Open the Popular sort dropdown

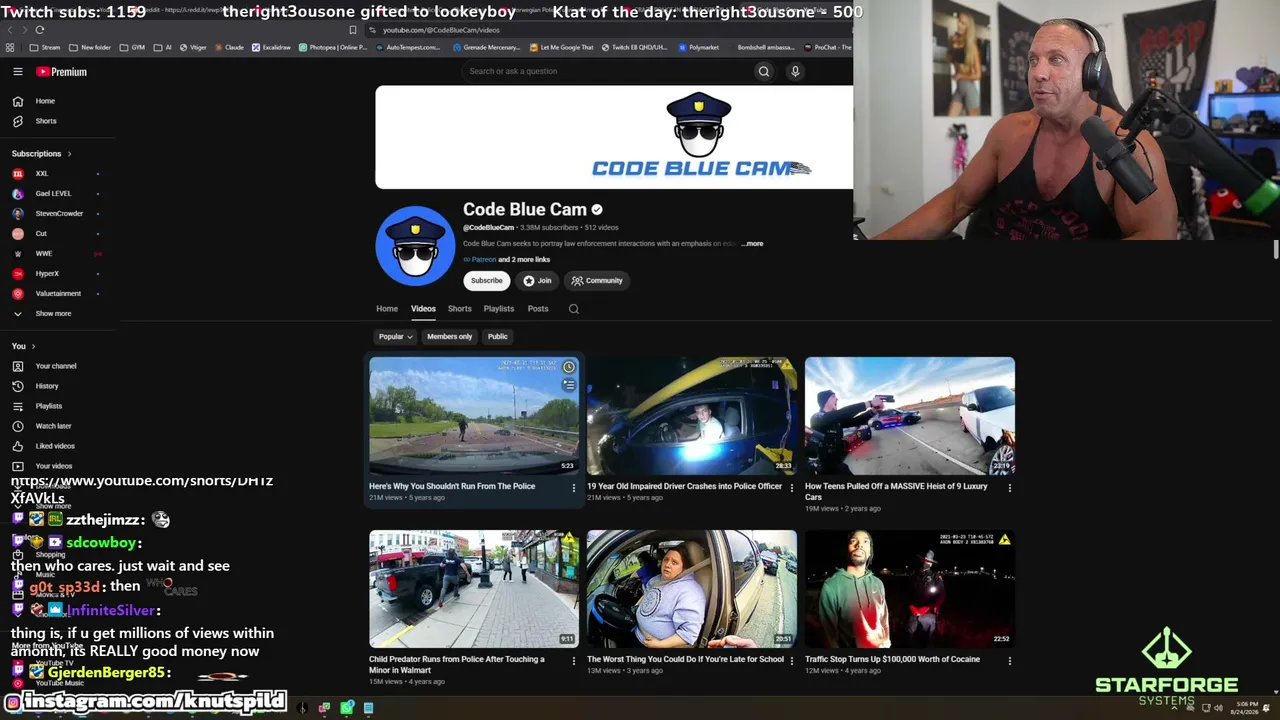(395, 337)
